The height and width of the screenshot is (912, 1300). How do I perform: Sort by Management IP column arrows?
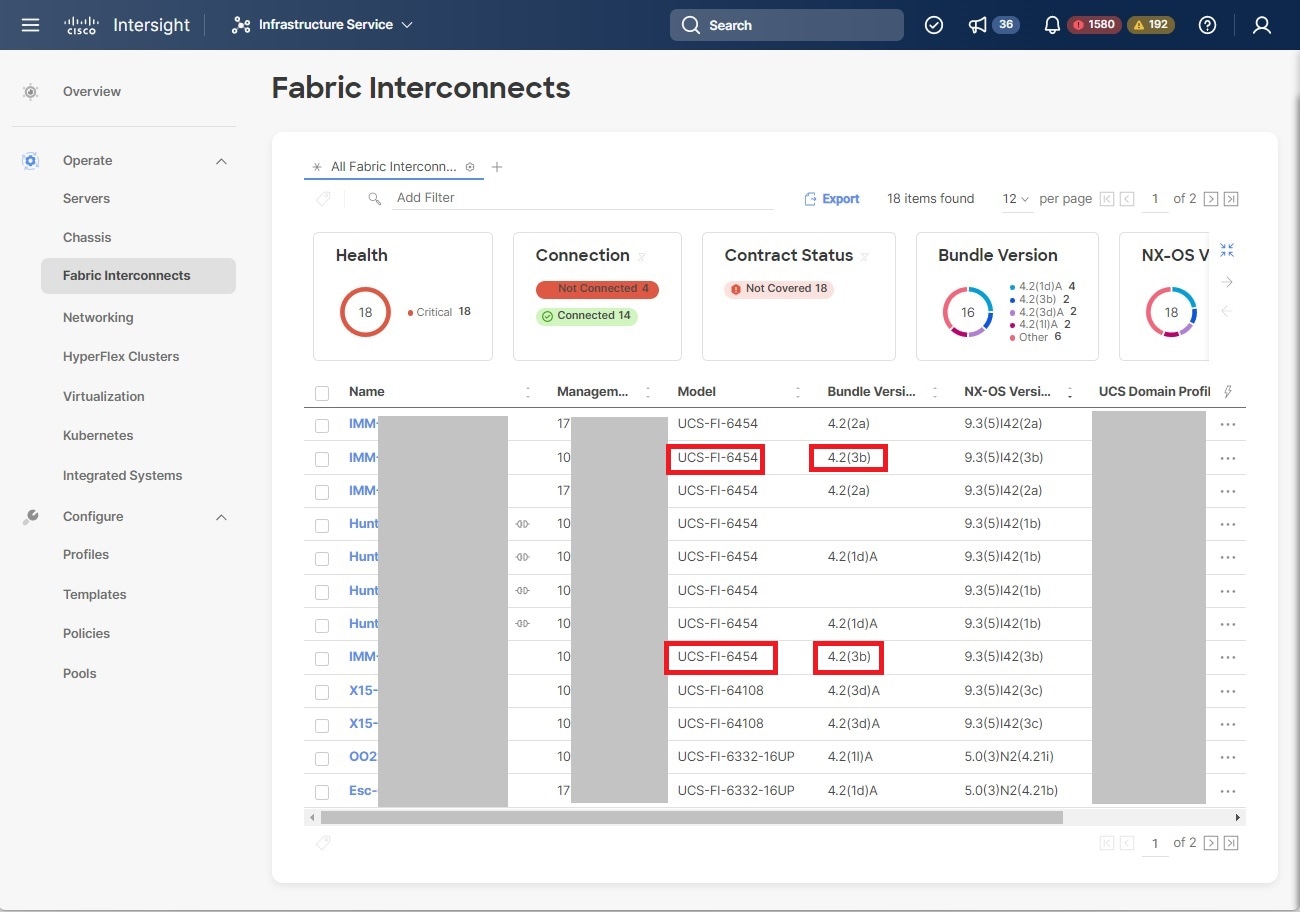tap(648, 392)
